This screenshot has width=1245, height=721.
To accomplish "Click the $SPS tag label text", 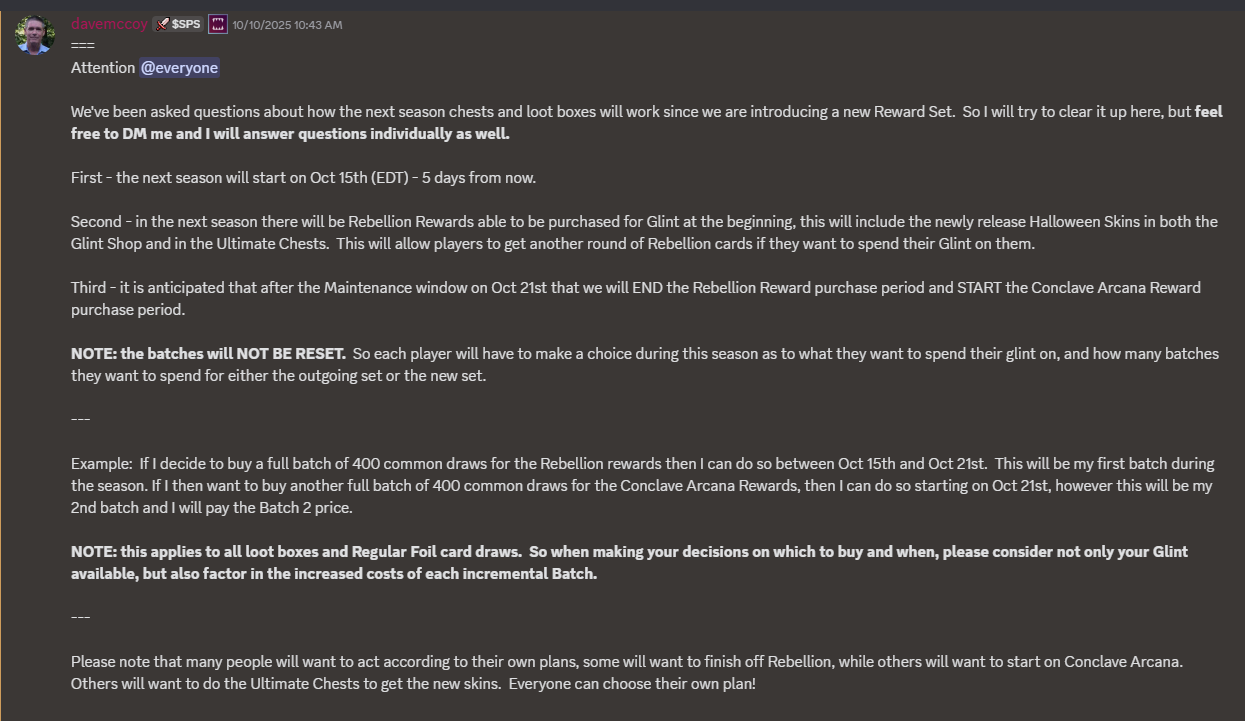I will coord(186,24).
